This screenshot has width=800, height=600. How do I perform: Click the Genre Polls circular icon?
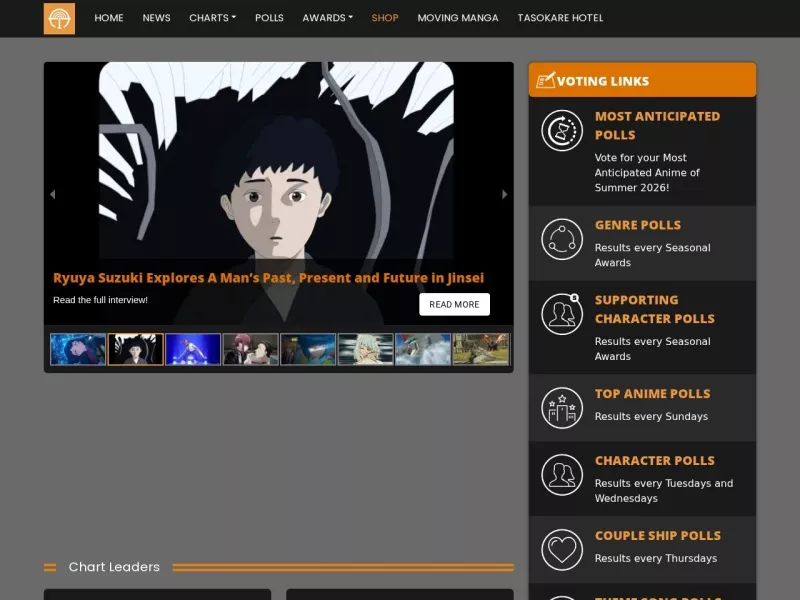click(x=562, y=239)
